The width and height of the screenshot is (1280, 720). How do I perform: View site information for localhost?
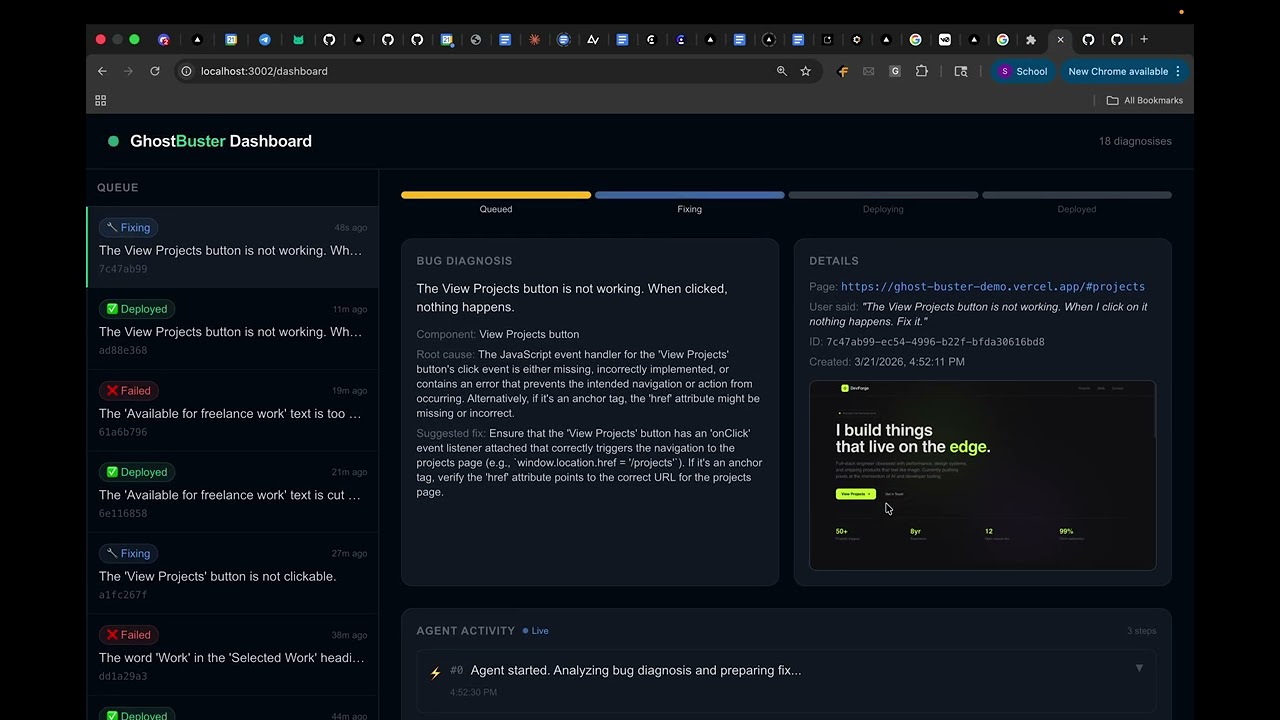click(186, 71)
